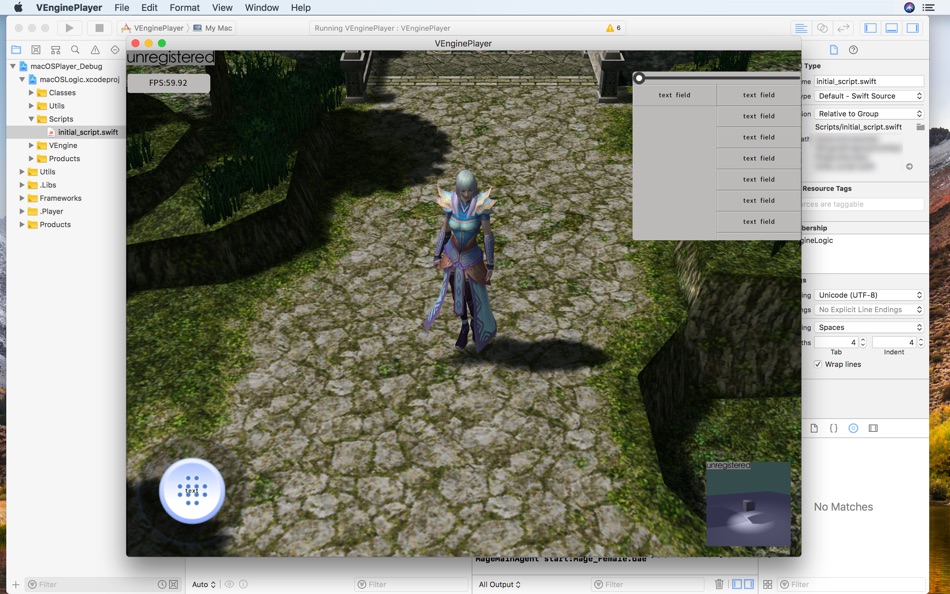
Task: Open the Help menu
Action: [x=301, y=7]
